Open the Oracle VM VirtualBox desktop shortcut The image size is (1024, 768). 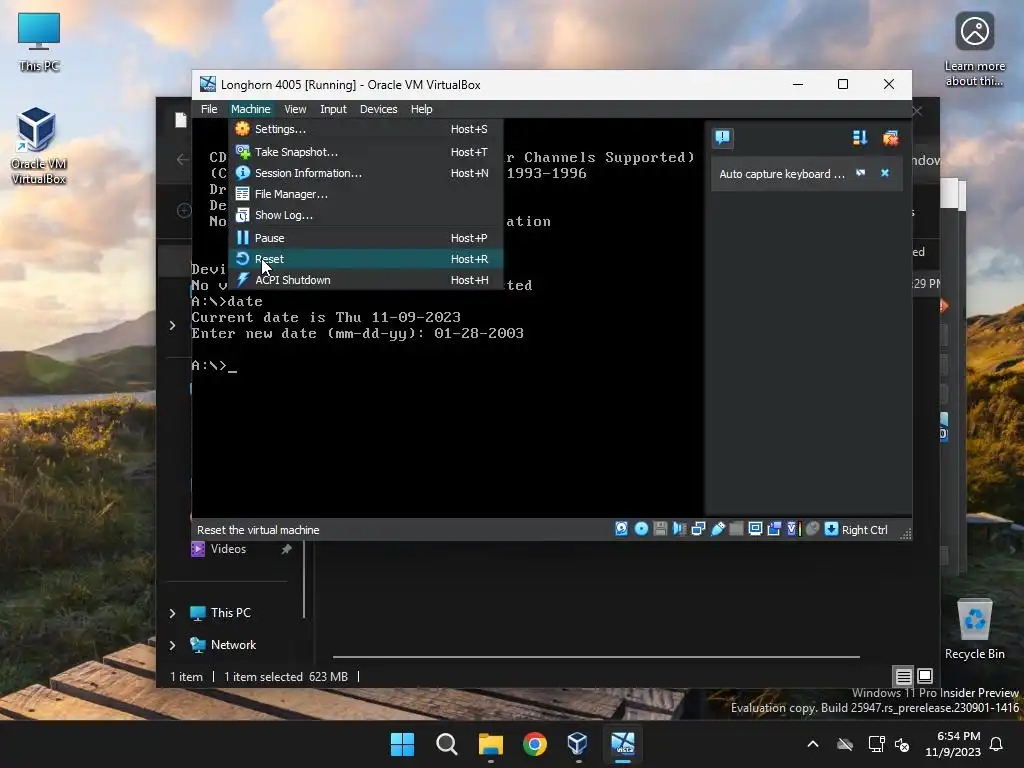tap(39, 146)
